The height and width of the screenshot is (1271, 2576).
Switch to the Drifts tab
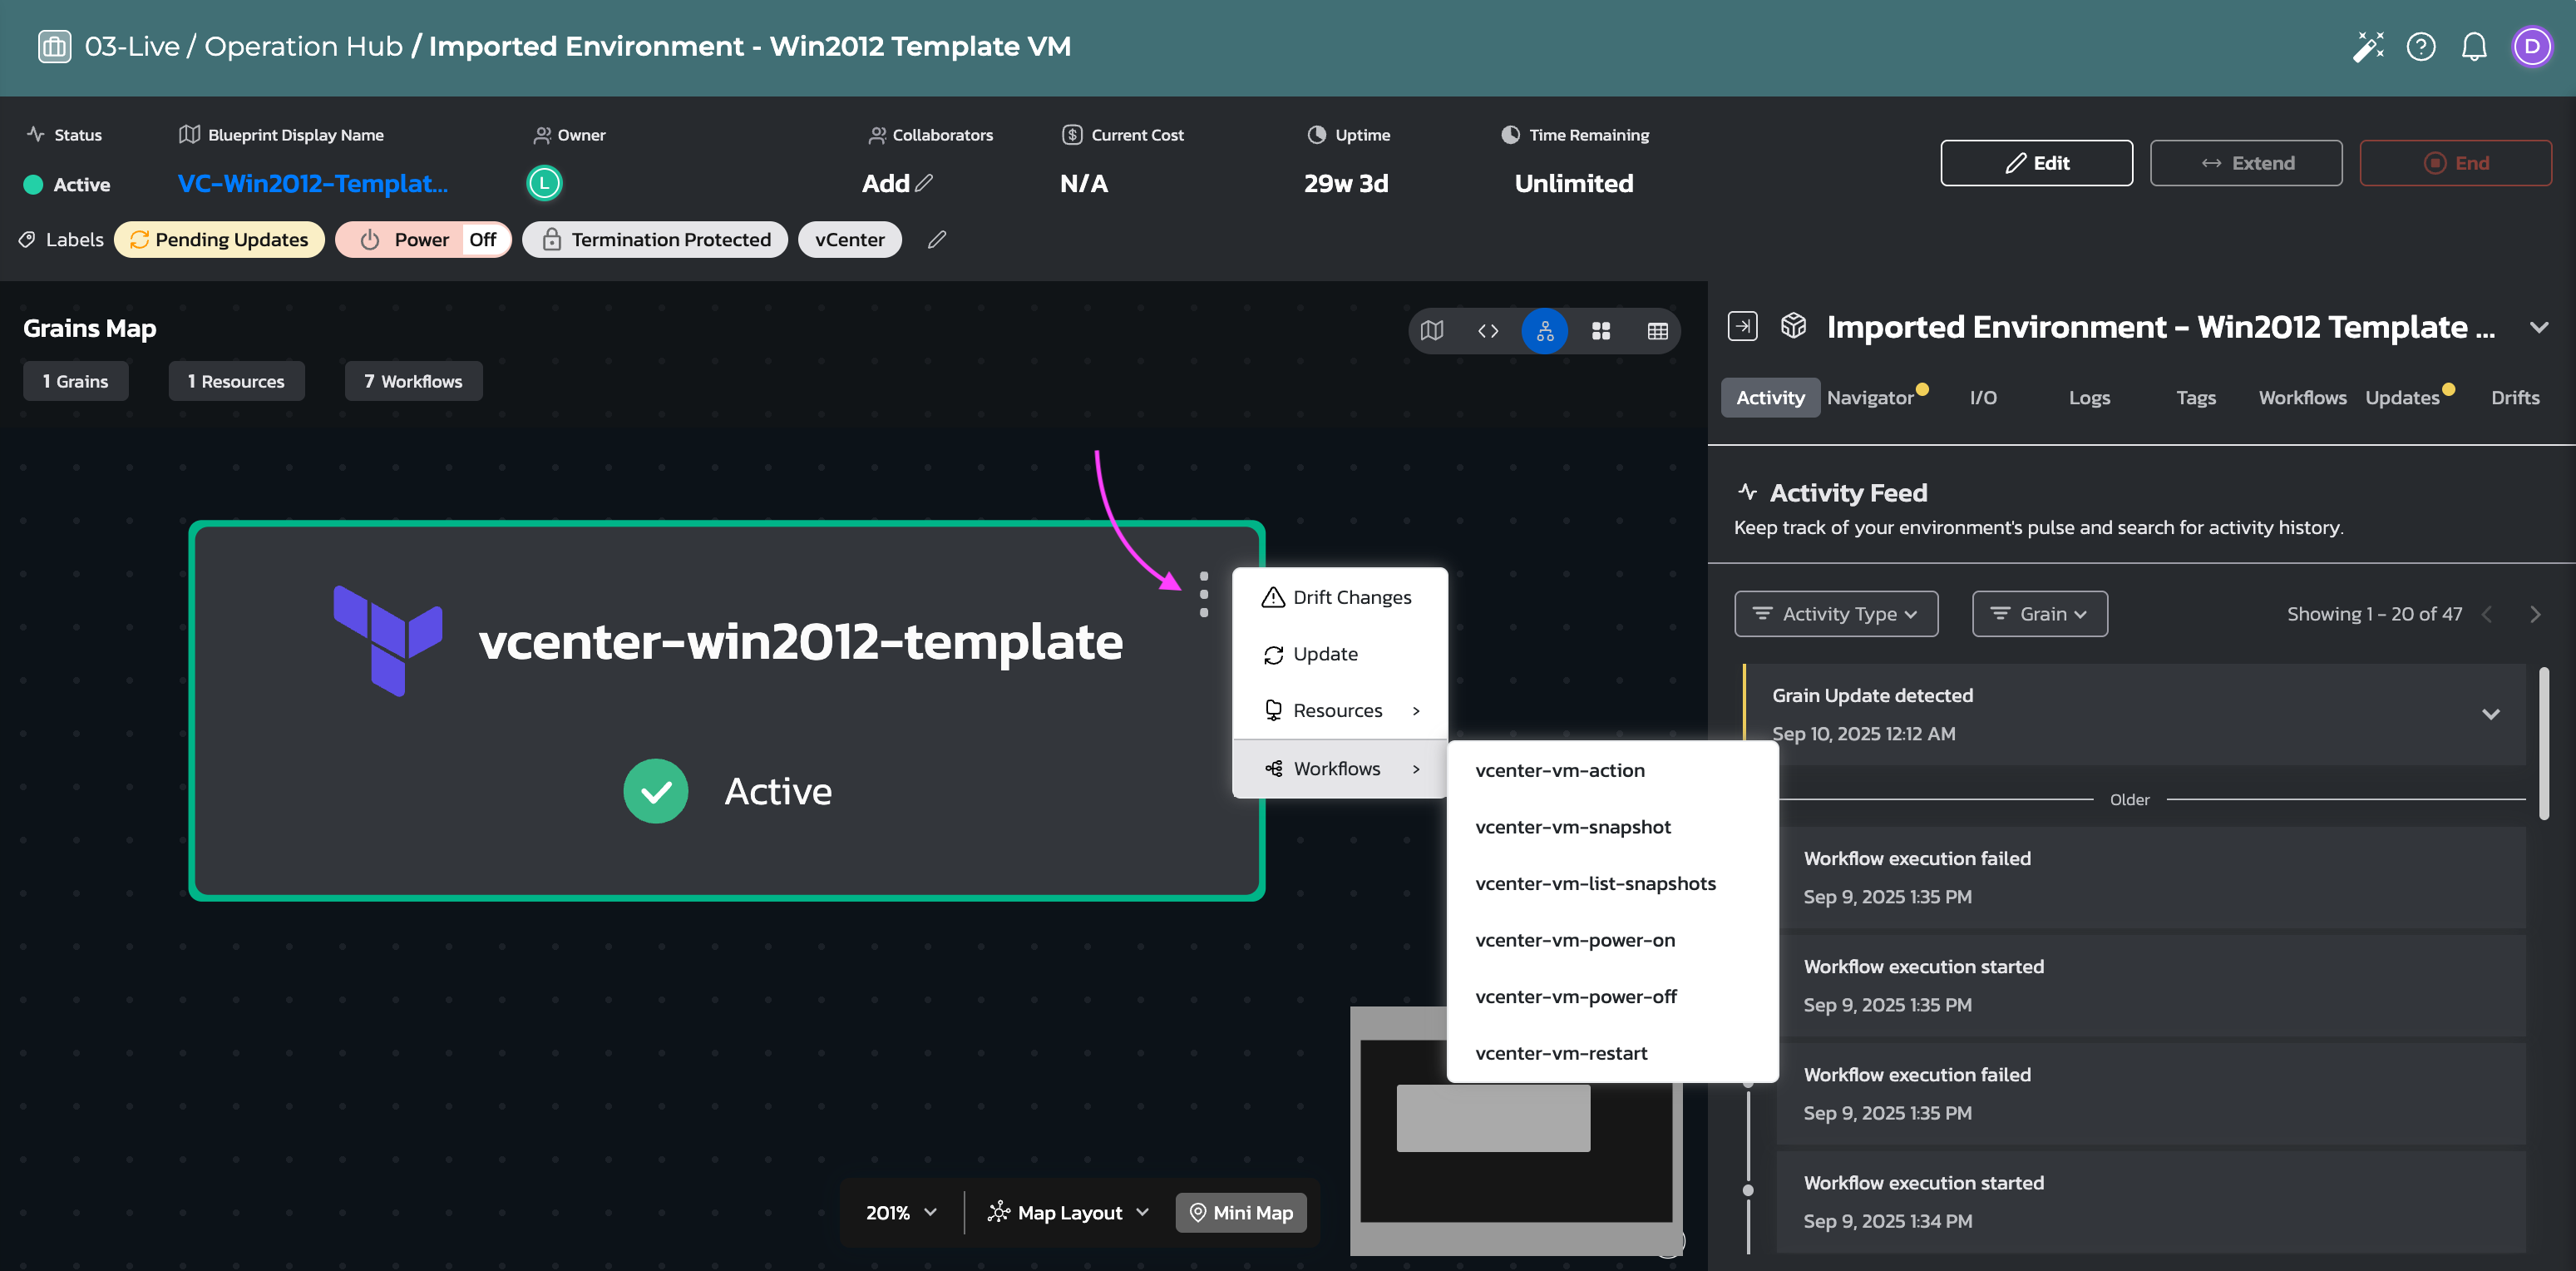coord(2514,398)
